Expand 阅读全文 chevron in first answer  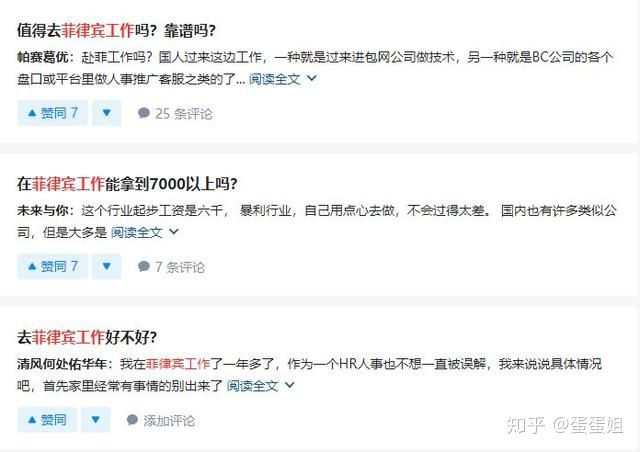click(x=311, y=78)
